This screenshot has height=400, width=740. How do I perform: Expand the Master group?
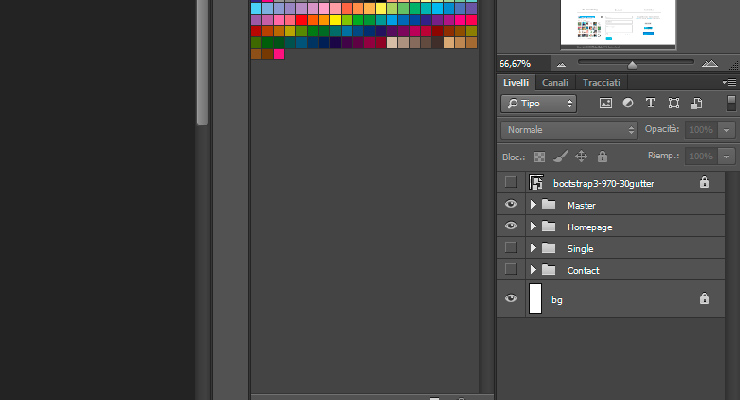[x=533, y=204]
